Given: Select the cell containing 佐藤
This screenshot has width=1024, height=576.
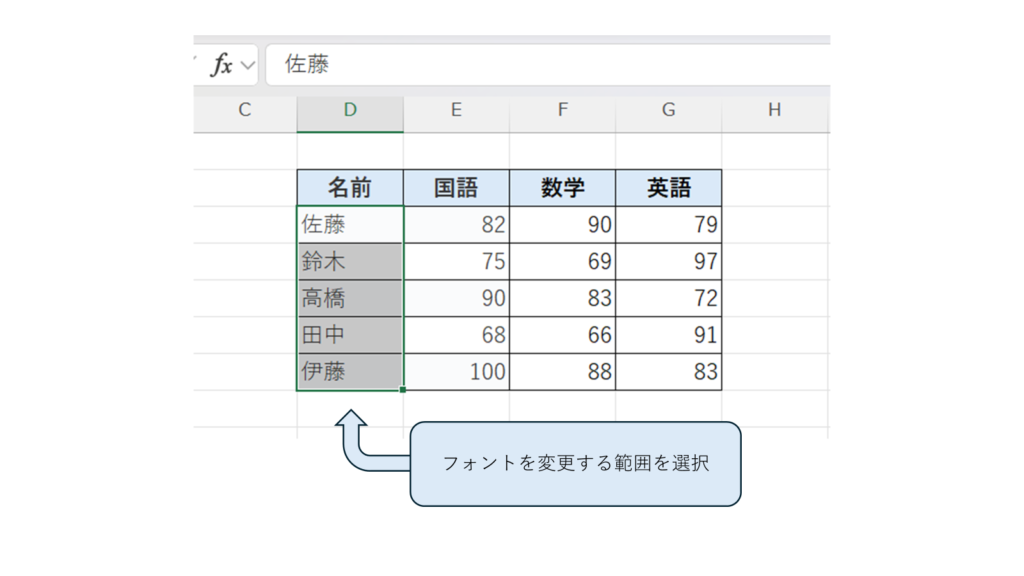Looking at the screenshot, I should (x=350, y=225).
